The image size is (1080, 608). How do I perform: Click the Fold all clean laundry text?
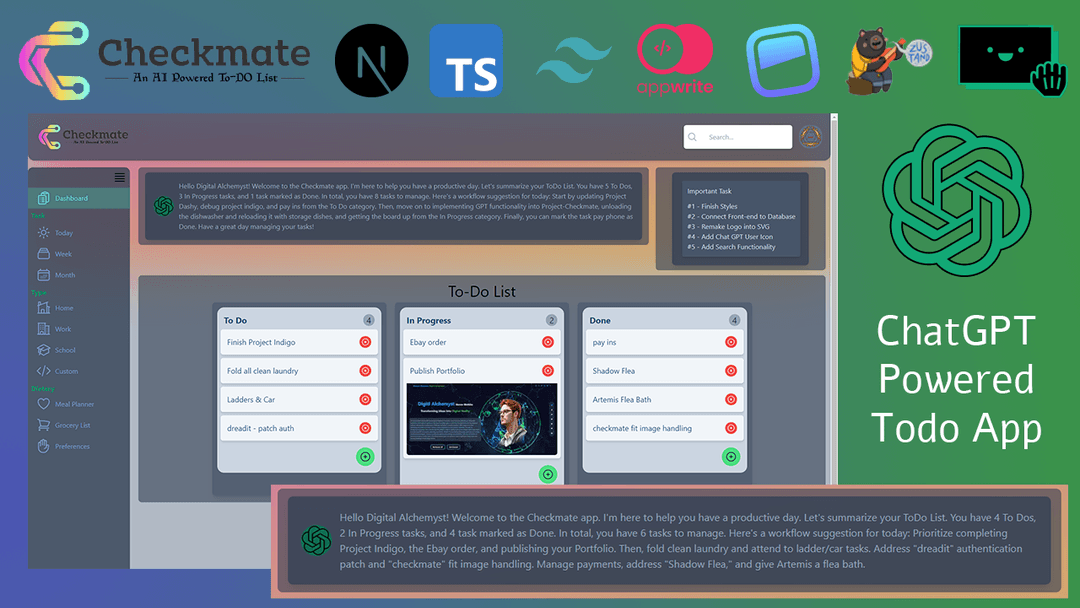[x=262, y=371]
